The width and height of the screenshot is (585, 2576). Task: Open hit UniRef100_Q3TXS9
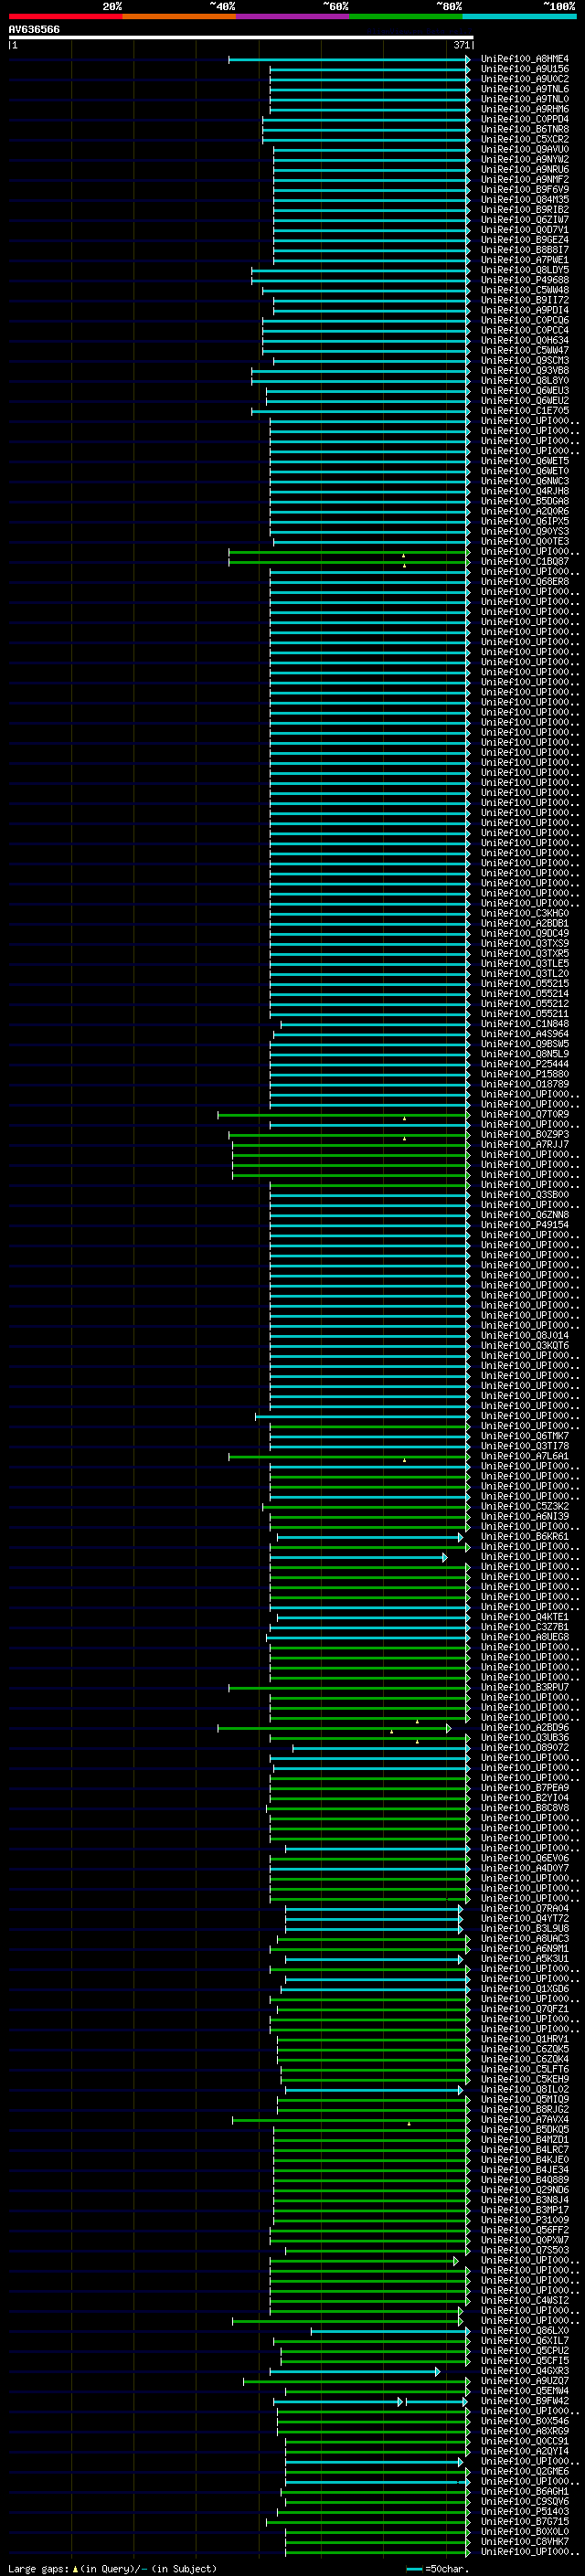tap(525, 943)
